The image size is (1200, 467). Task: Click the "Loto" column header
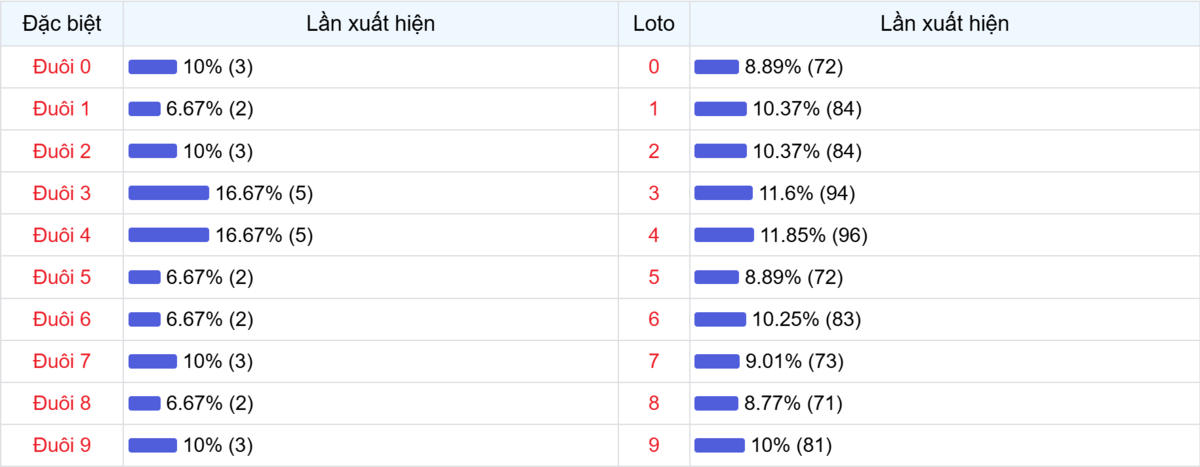coord(654,24)
